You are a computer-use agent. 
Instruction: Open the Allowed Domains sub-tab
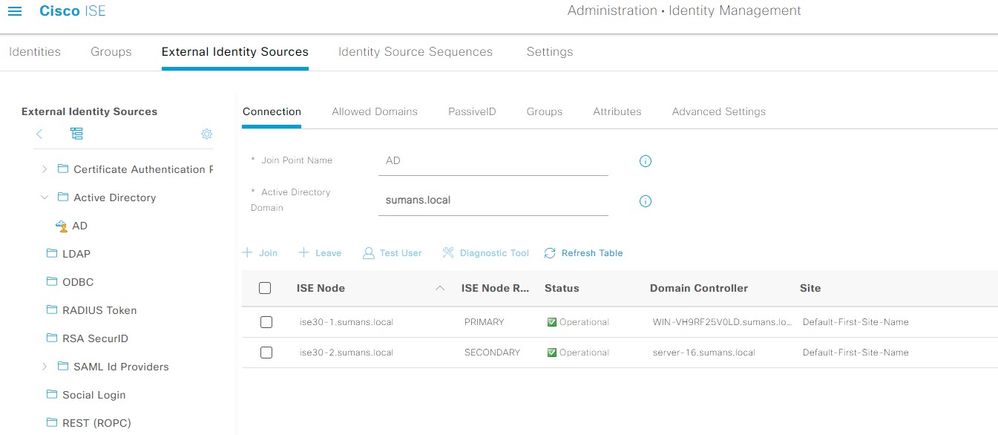[x=374, y=111]
